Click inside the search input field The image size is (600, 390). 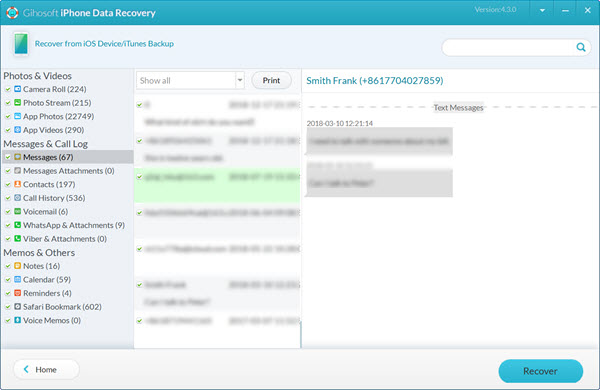[509, 47]
